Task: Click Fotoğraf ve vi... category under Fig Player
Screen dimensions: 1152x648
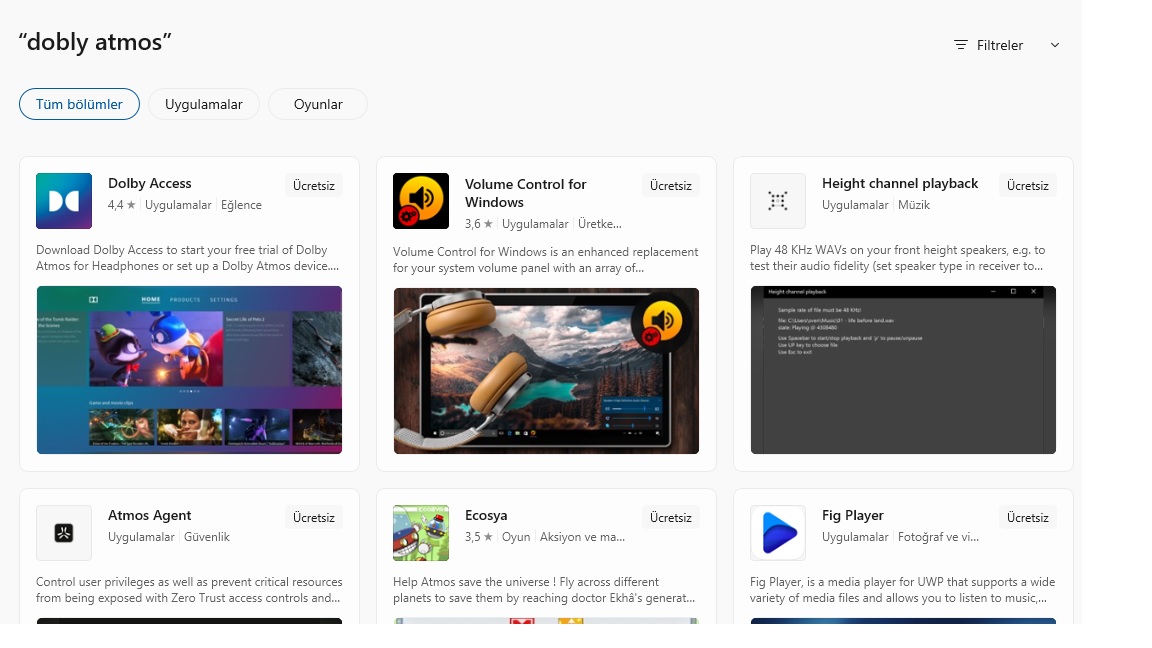Action: pyautogui.click(x=938, y=537)
